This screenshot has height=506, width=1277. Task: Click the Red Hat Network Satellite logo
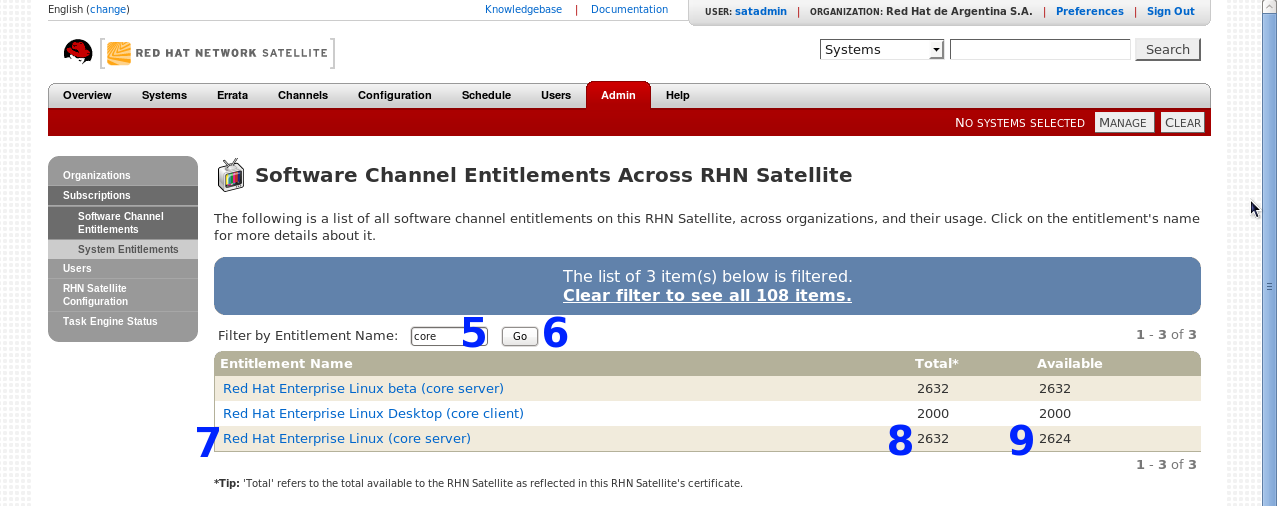pyautogui.click(x=217, y=53)
